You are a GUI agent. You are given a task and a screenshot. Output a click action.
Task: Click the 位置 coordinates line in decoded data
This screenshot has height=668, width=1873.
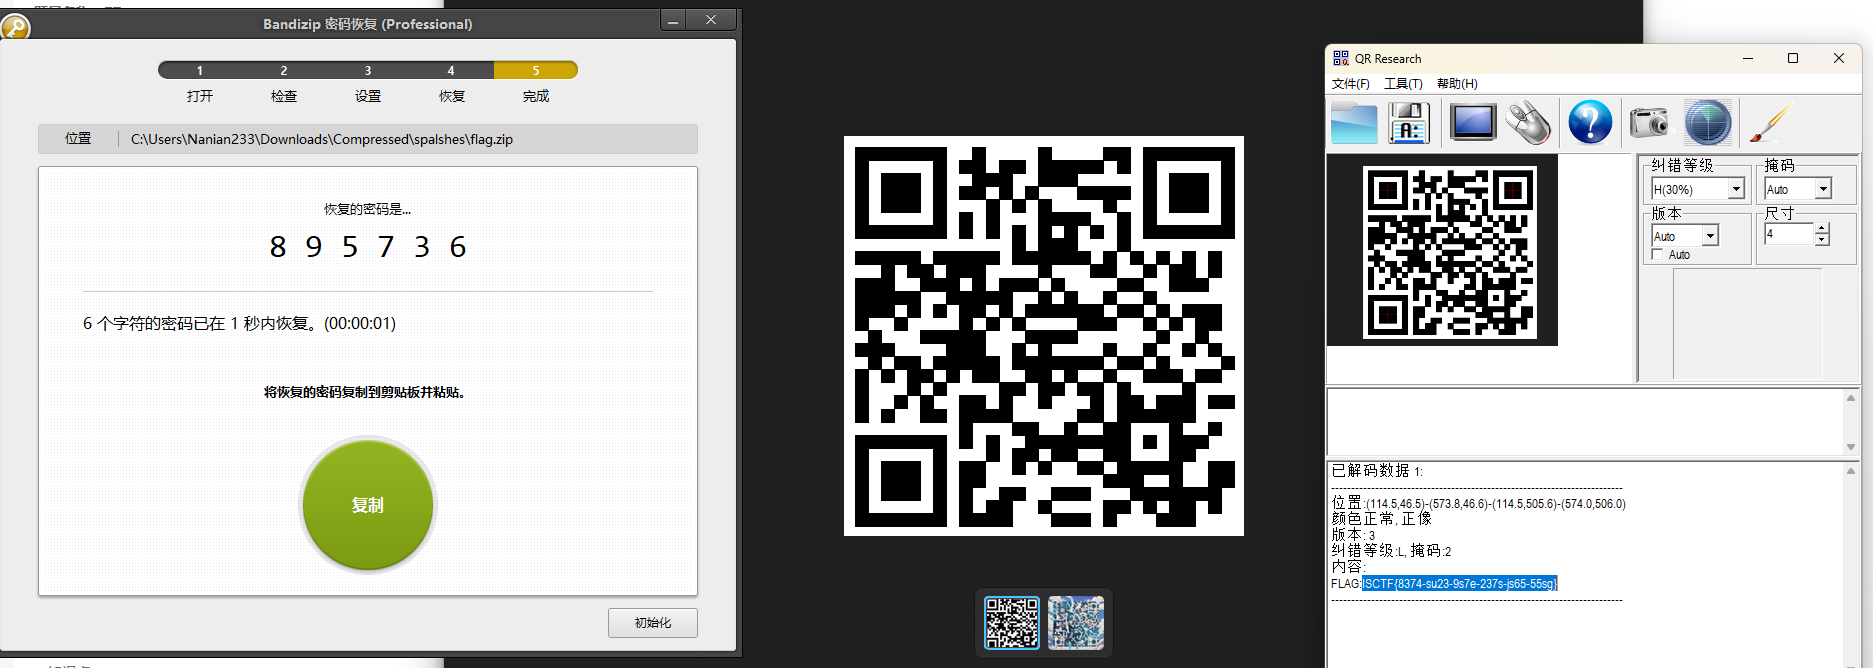[1478, 503]
